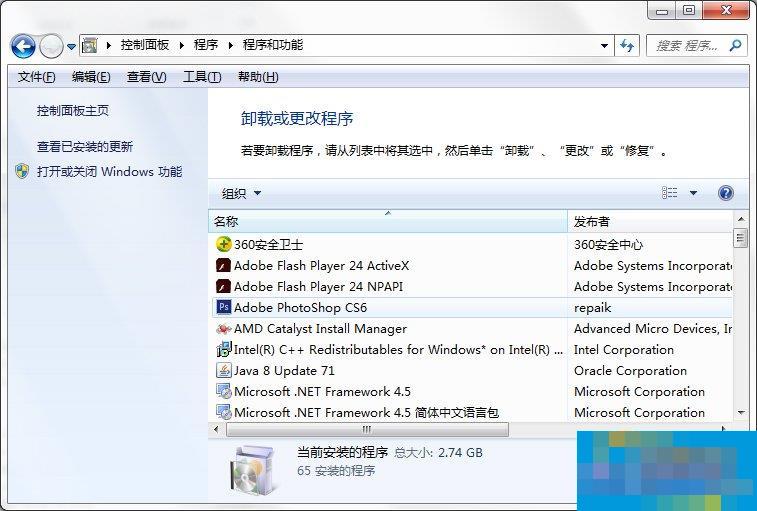Go to 控制面板主页 link
The image size is (757, 511).
(73, 111)
